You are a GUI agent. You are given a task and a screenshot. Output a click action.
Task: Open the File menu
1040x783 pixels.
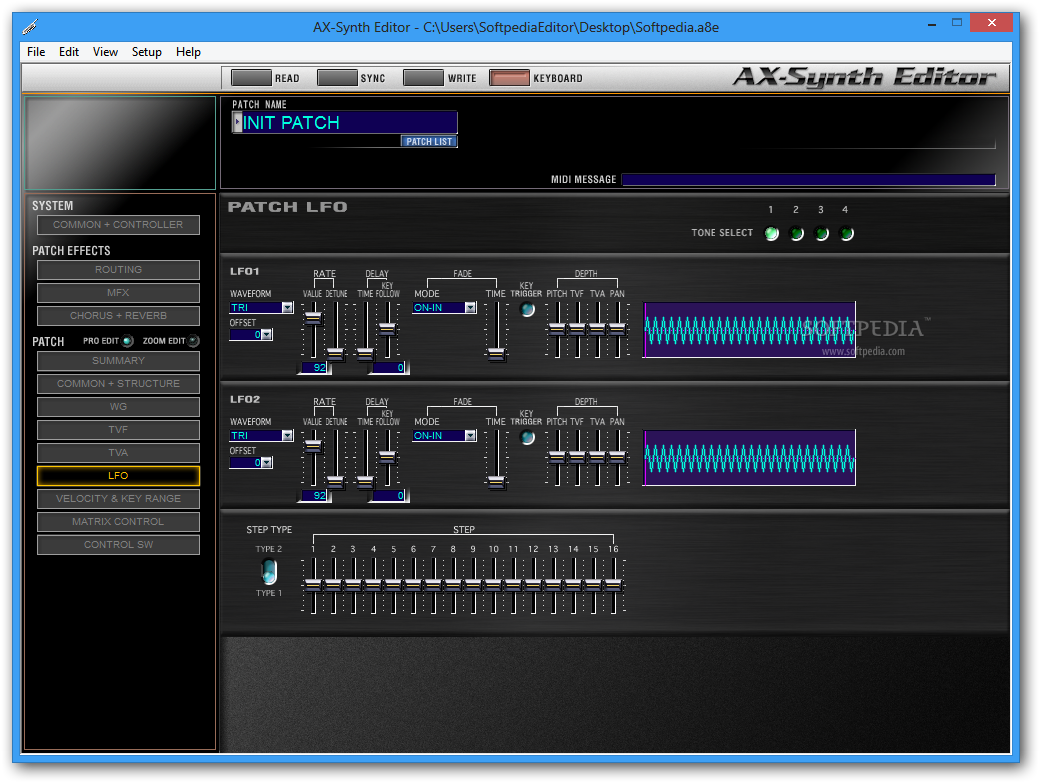coord(36,52)
